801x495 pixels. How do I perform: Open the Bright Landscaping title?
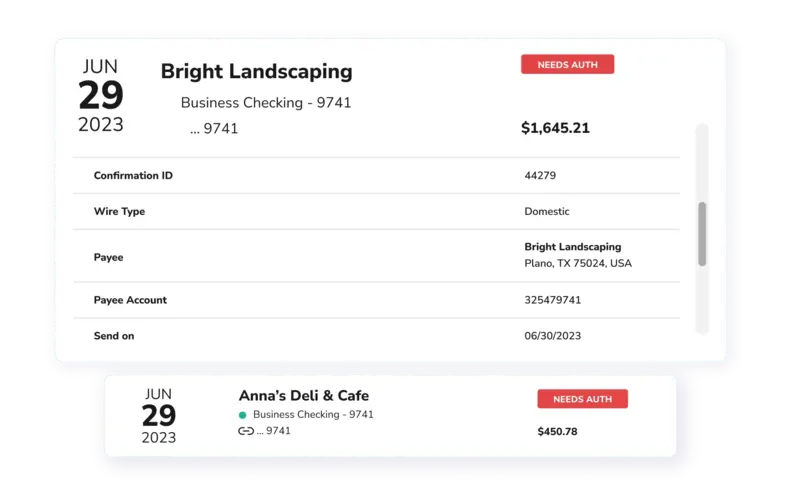(256, 72)
